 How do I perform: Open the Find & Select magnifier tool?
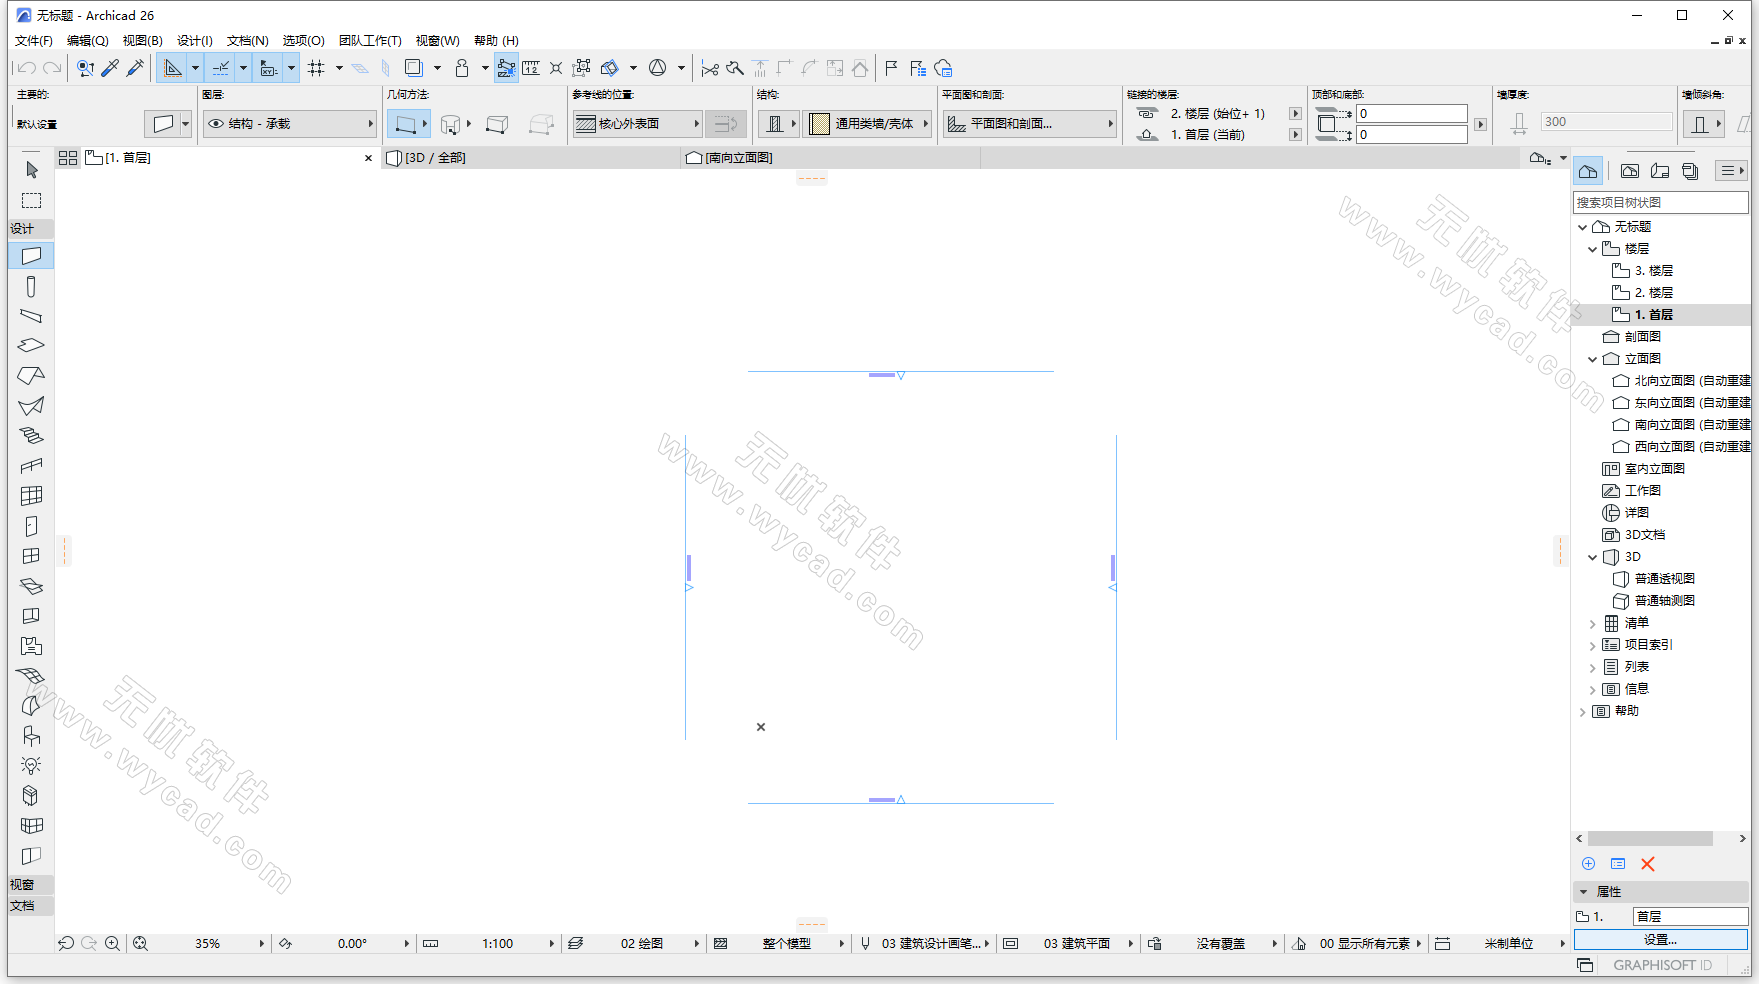pyautogui.click(x=85, y=67)
